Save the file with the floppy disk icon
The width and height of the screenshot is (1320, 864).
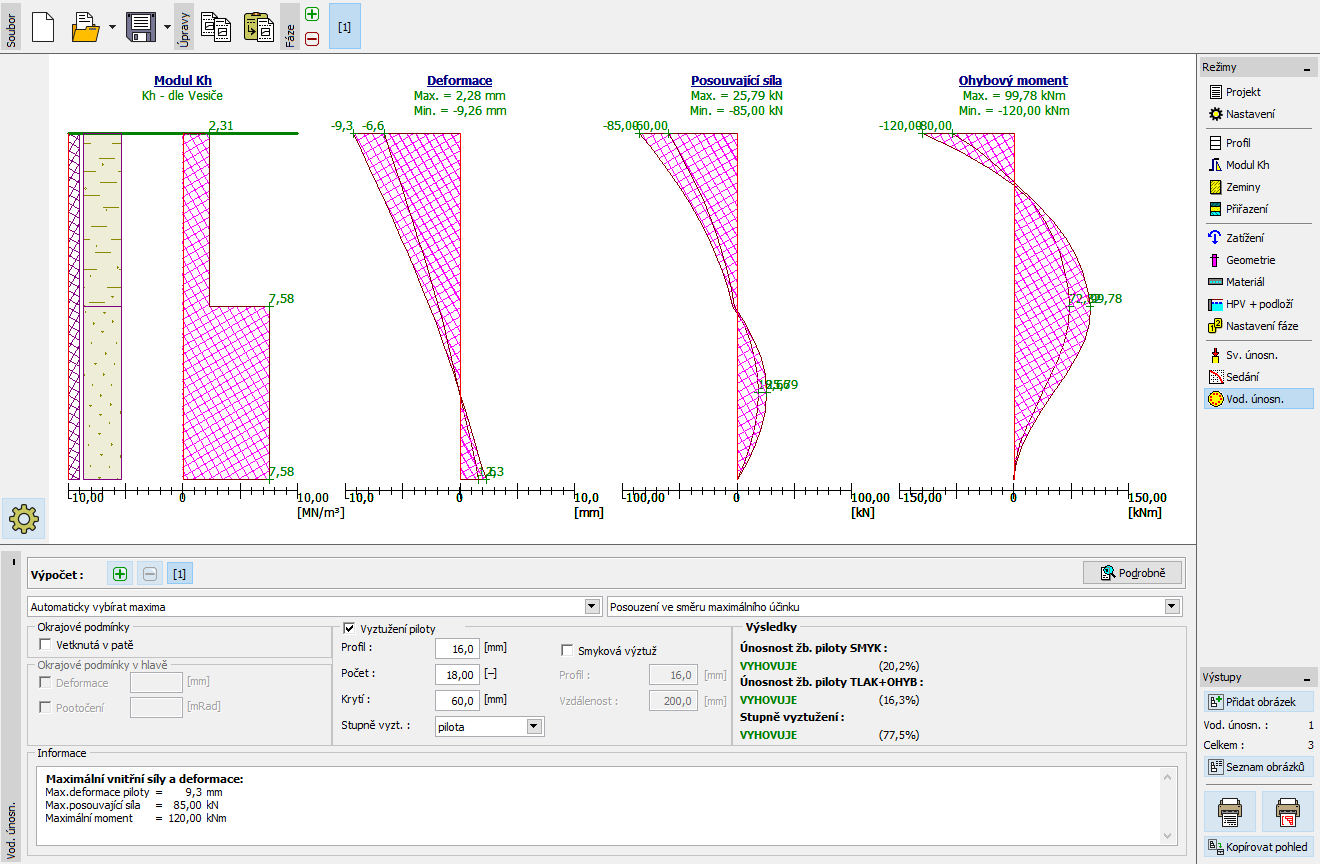(x=142, y=26)
